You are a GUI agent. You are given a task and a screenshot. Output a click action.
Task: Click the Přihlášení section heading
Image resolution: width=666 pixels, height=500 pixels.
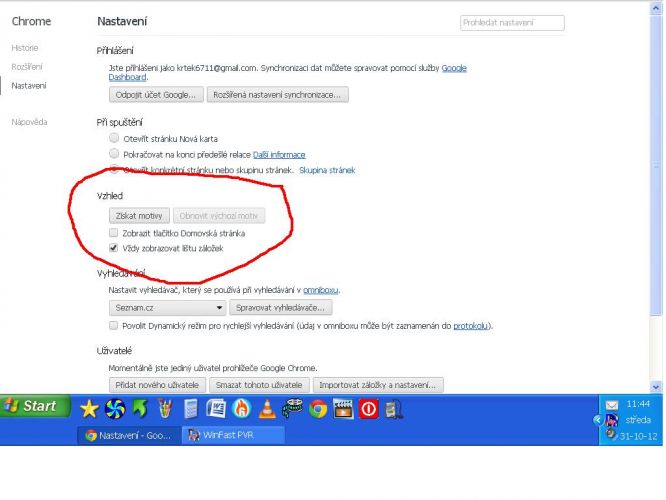pyautogui.click(x=115, y=51)
